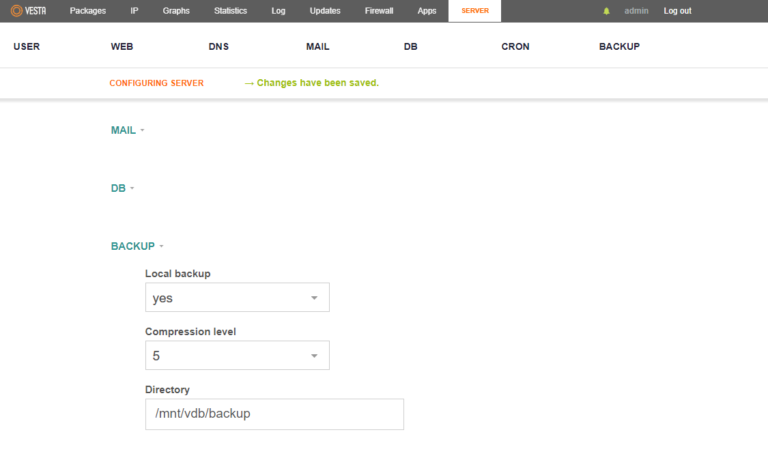The image size is (768, 458).
Task: Open the MAIL section in top navigation
Action: pos(317,47)
